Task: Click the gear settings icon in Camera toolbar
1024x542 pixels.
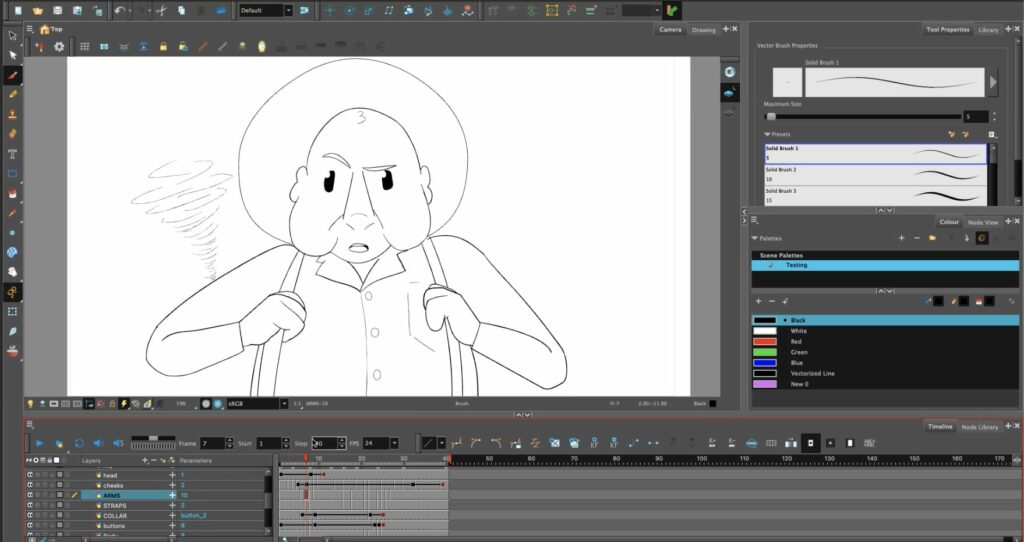Action: click(59, 46)
